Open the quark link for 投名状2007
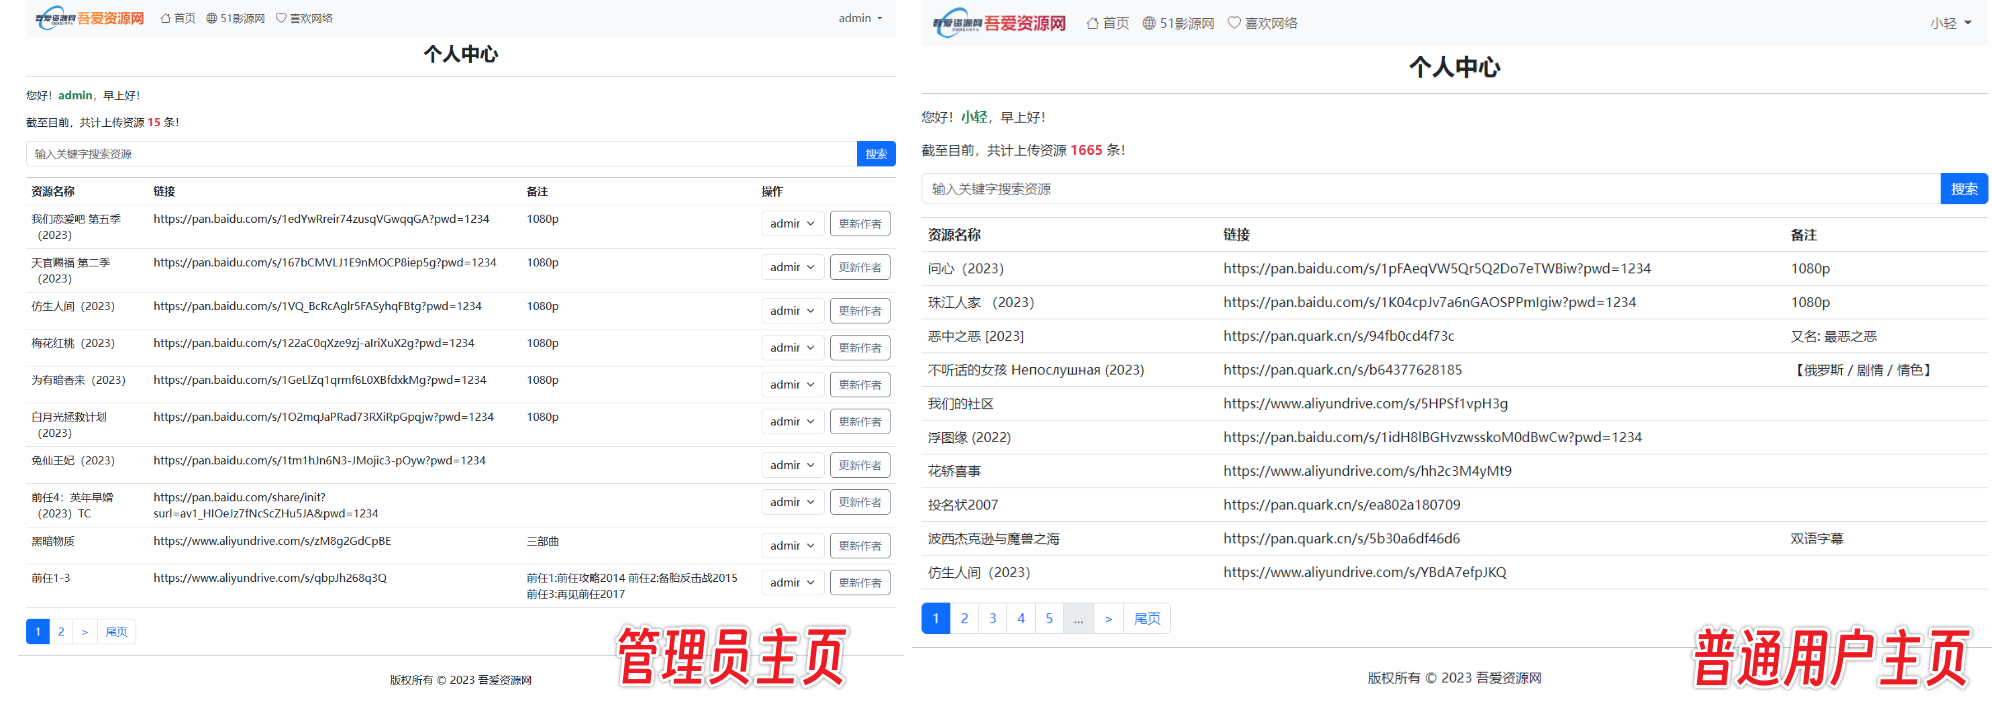 tap(1341, 505)
